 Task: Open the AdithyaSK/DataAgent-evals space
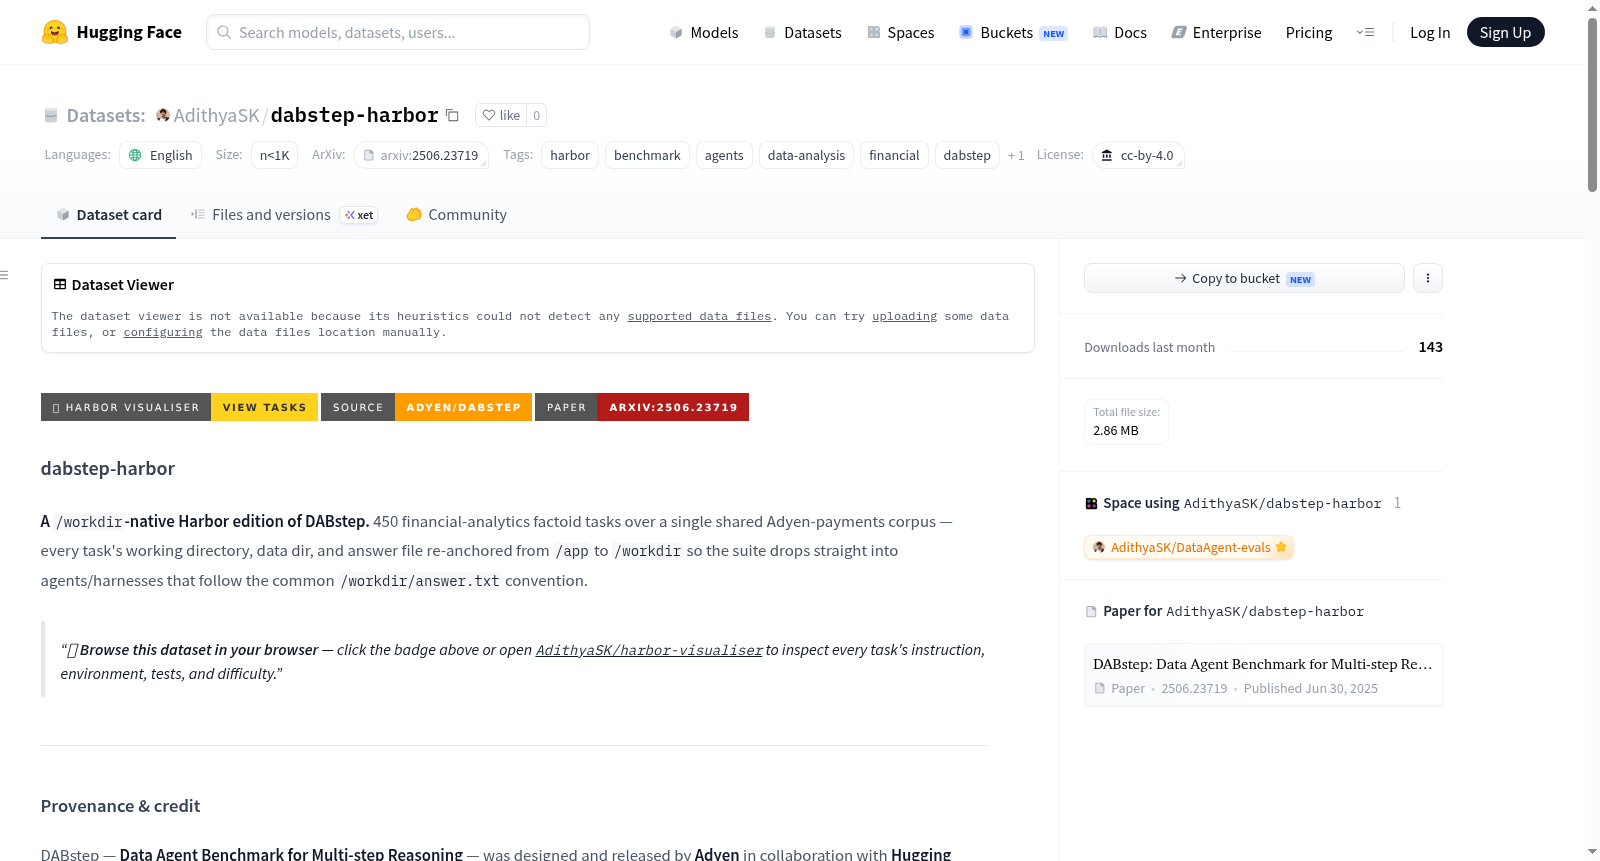click(1189, 547)
